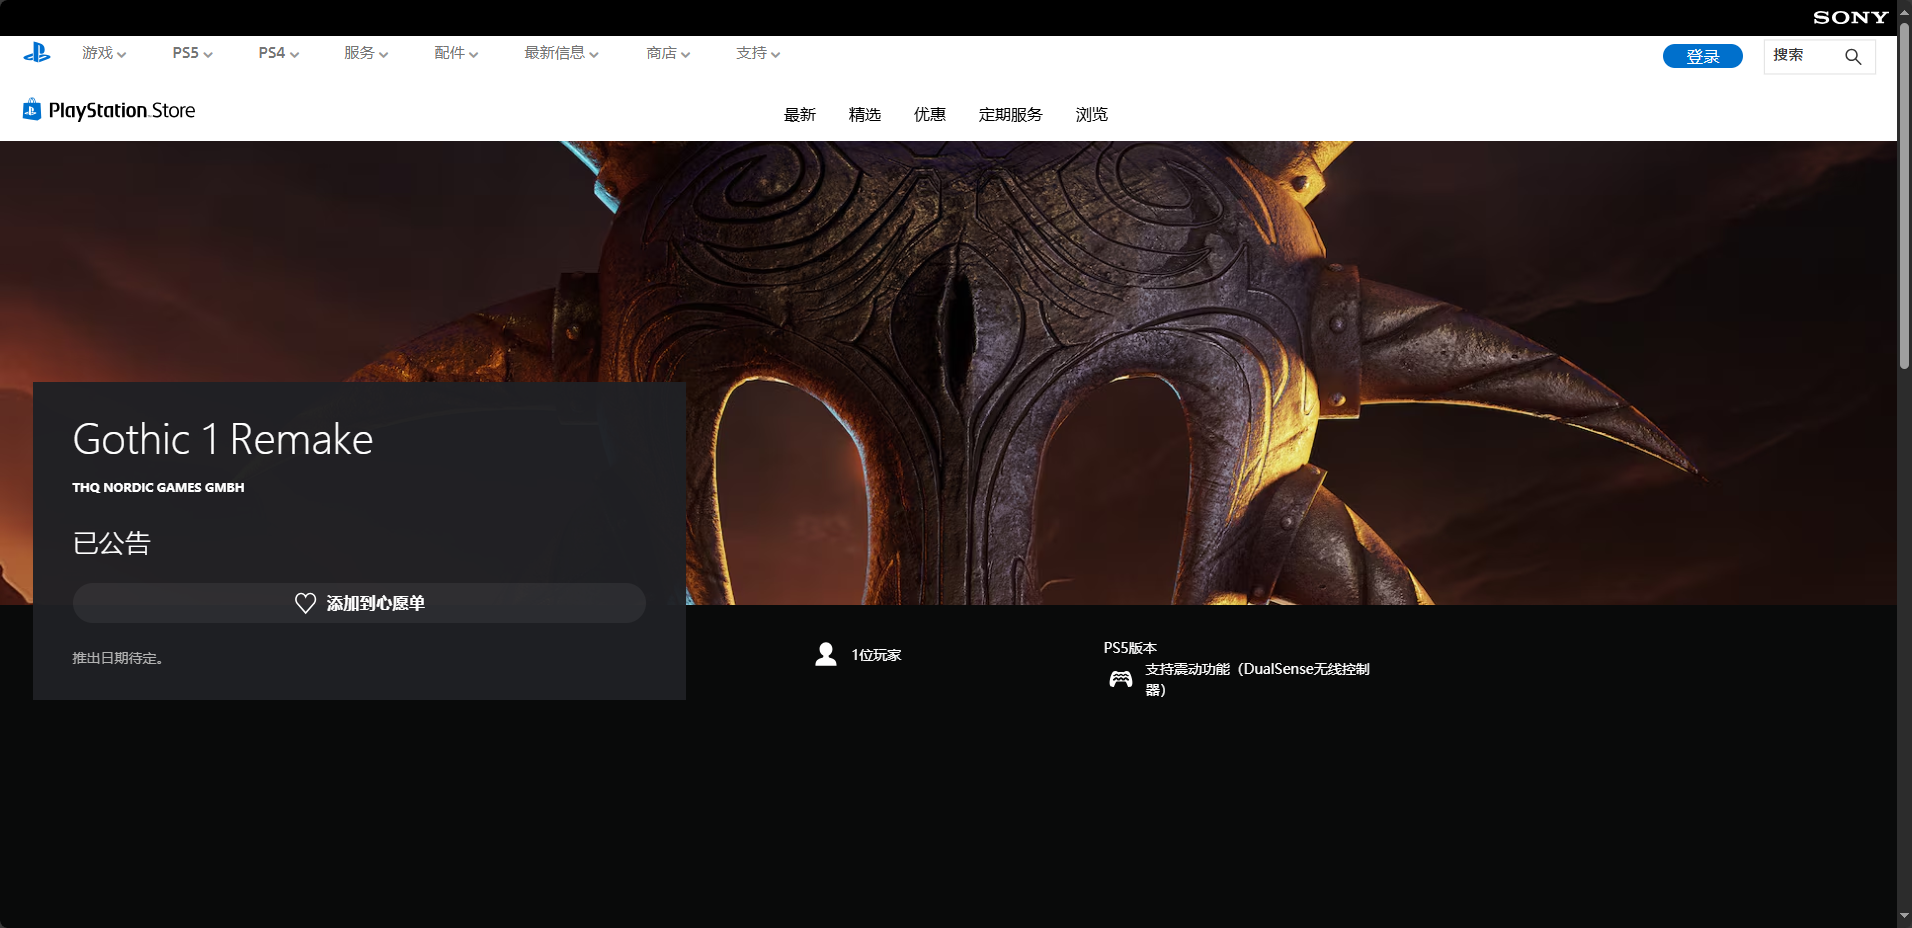Viewport: 1912px width, 928px height.
Task: Open the 最新 store tab
Action: pos(800,115)
